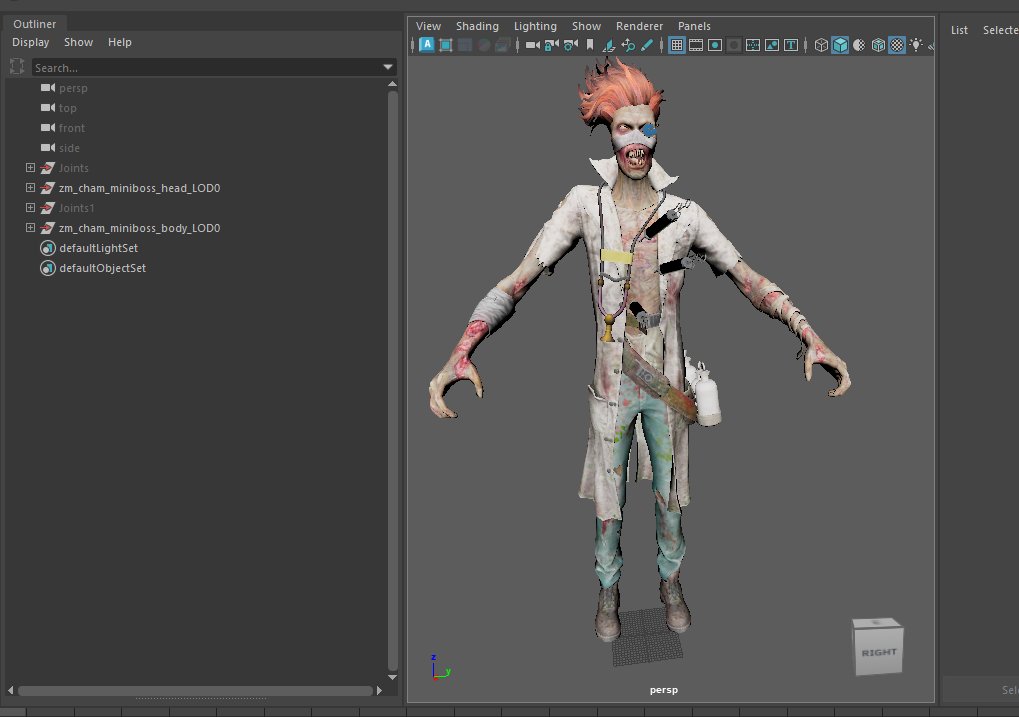Toggle the 2D Pan/Zoom icon
This screenshot has height=717, width=1019.
point(628,45)
